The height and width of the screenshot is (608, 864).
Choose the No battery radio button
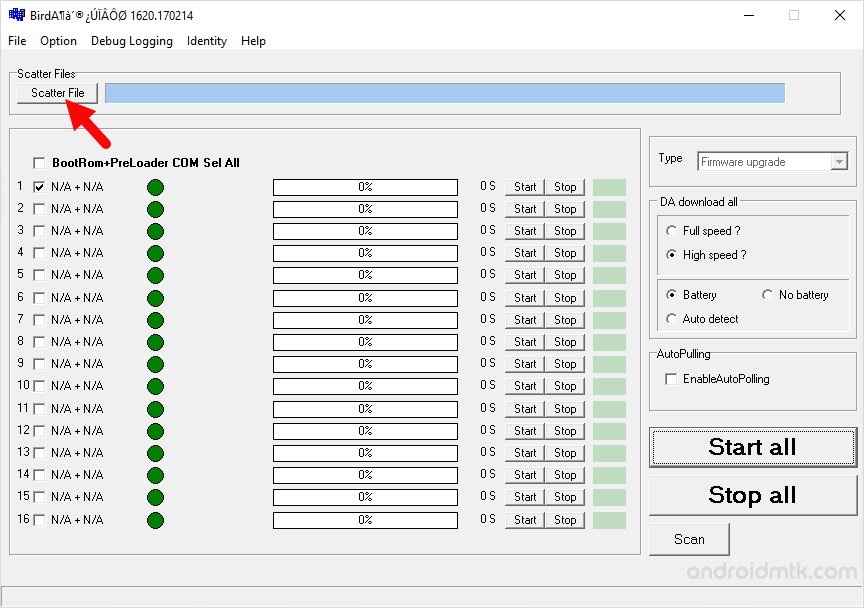coord(768,295)
